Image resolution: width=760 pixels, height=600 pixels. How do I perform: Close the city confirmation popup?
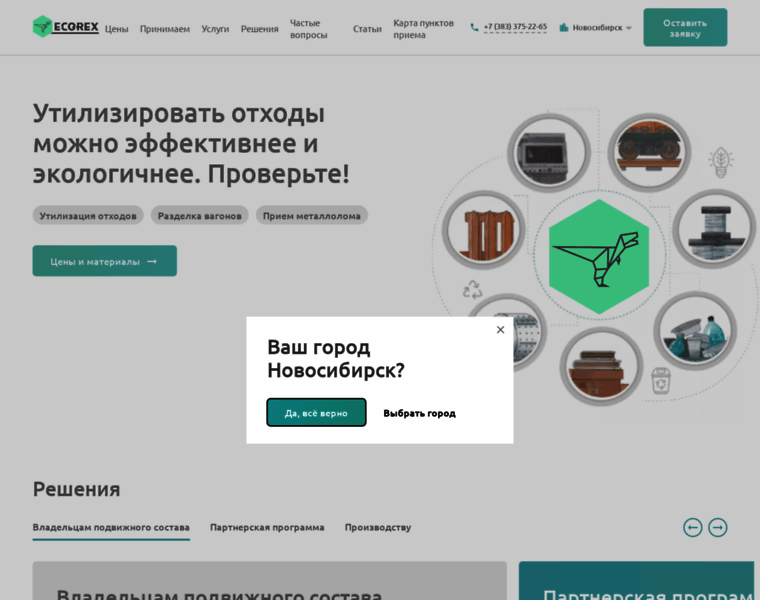pyautogui.click(x=500, y=330)
